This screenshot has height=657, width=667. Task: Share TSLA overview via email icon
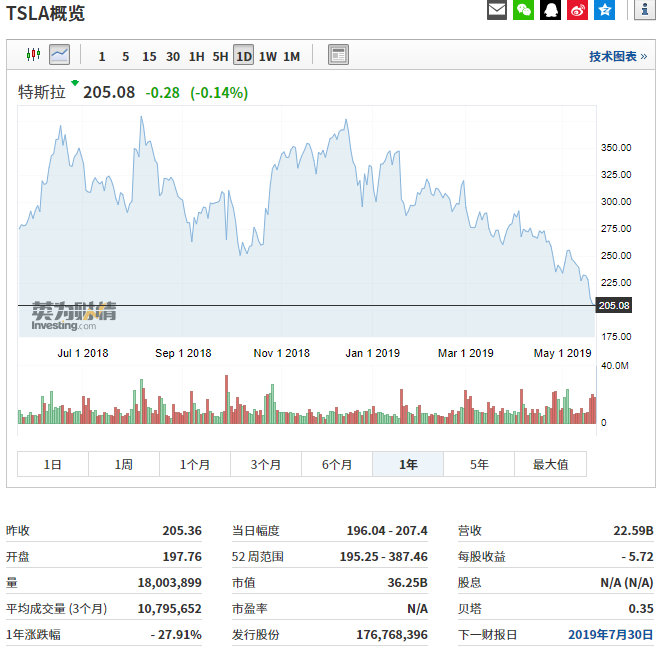pos(496,9)
